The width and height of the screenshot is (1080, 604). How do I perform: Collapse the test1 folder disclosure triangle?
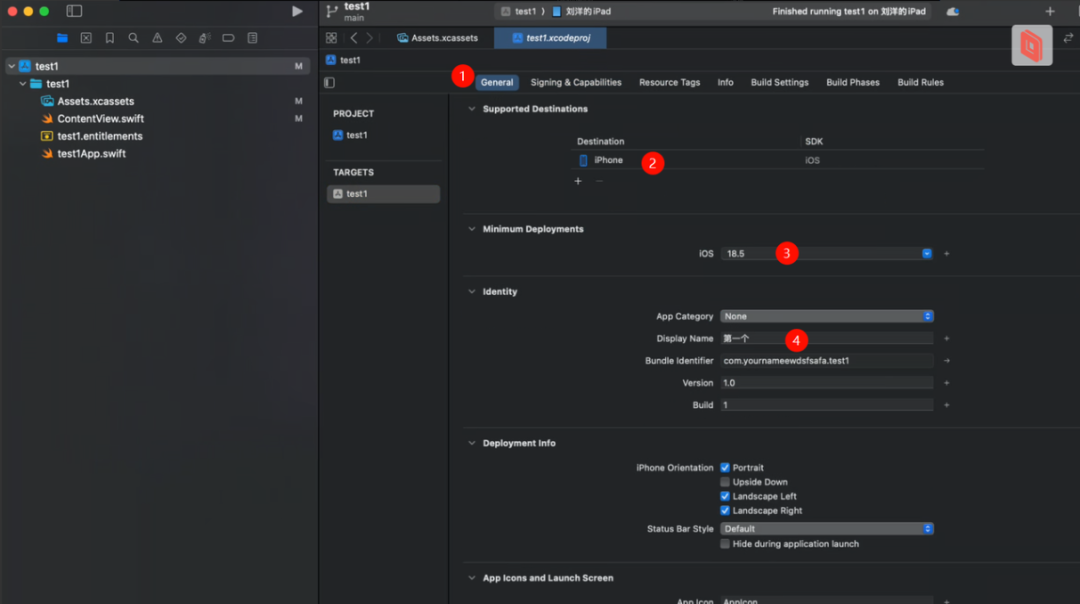(x=23, y=83)
